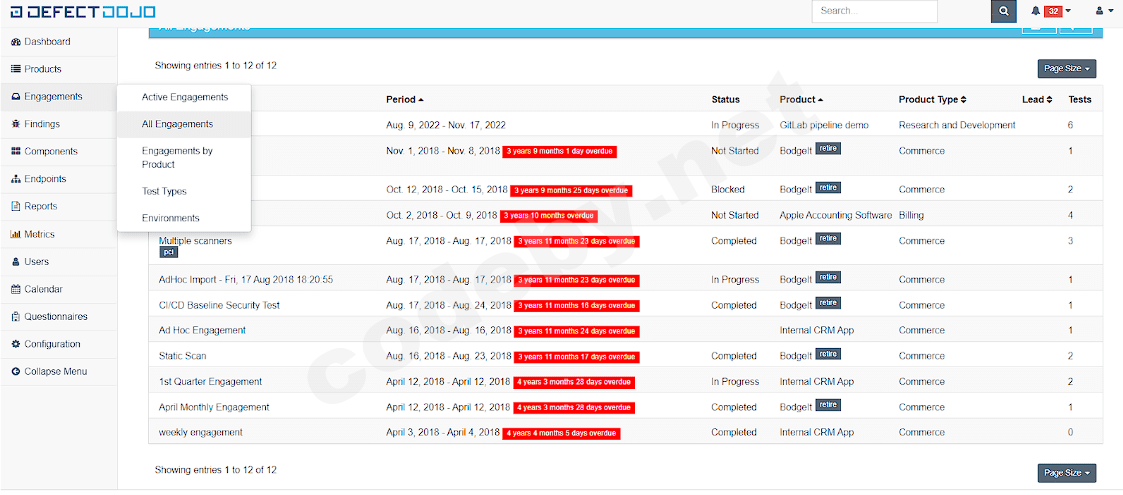Click into the Search input field
This screenshot has width=1123, height=495.
tap(874, 11)
